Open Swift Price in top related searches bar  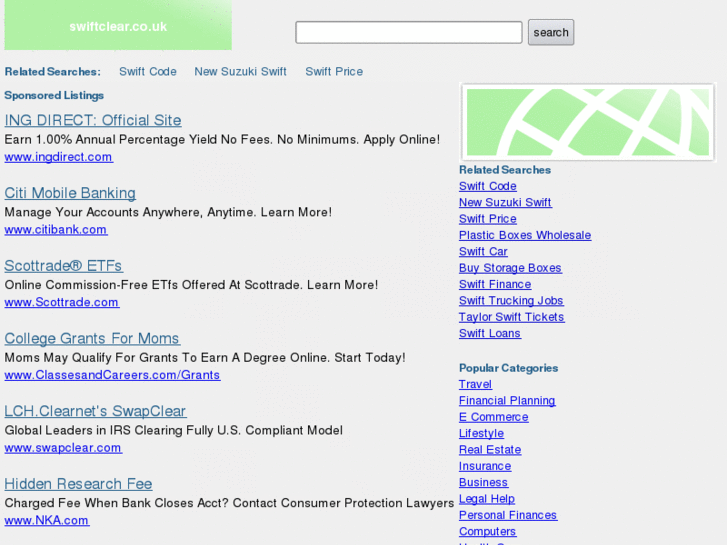point(334,72)
